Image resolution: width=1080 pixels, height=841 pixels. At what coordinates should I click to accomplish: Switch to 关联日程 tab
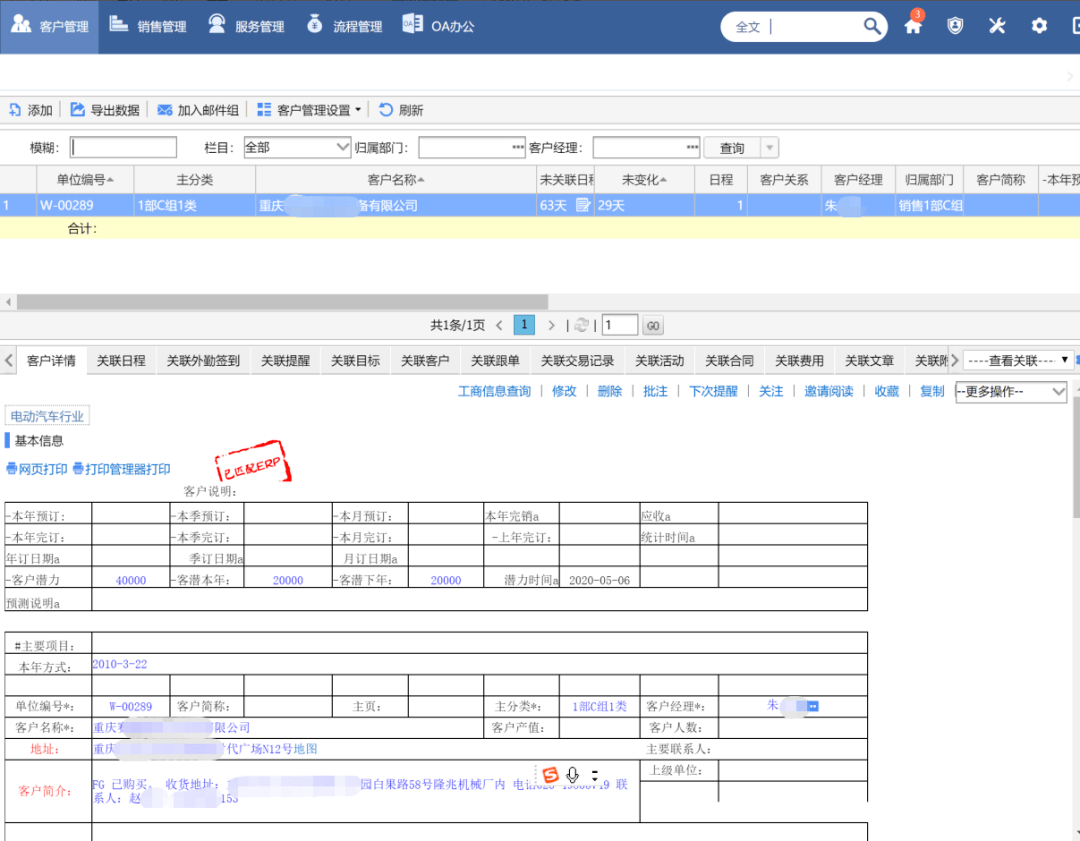(121, 361)
